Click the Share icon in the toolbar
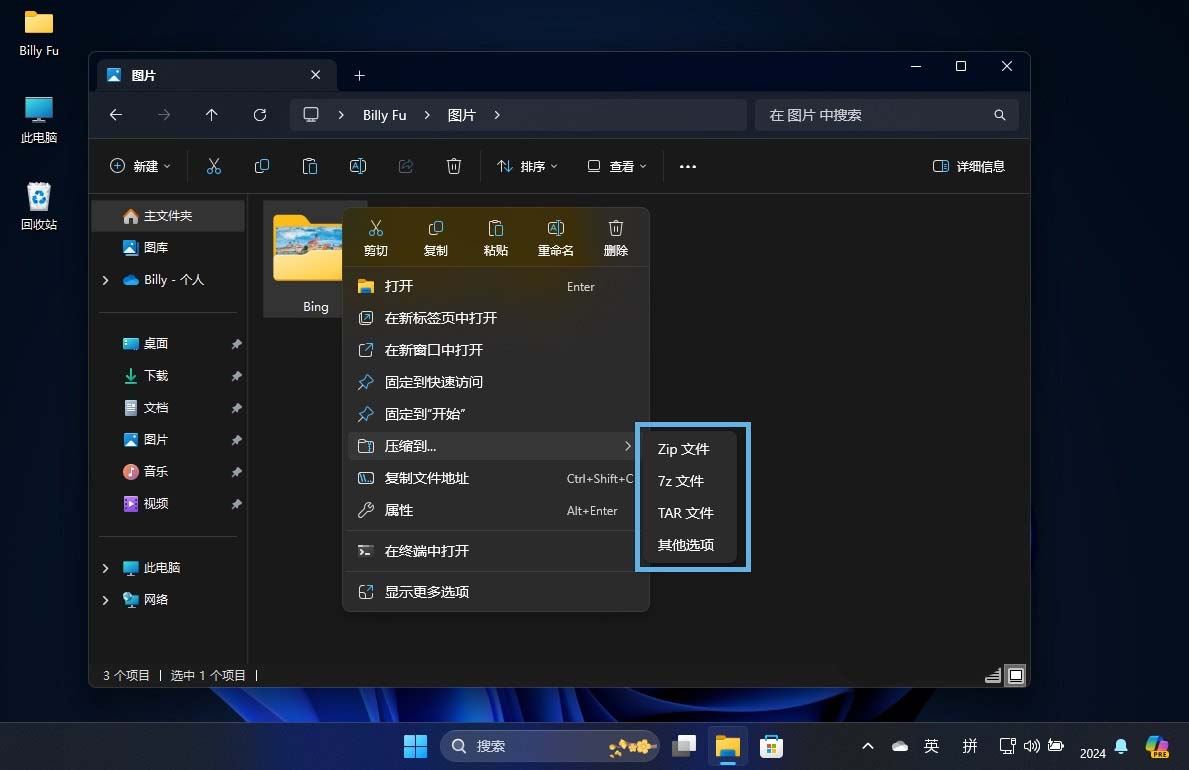The height and width of the screenshot is (770, 1189). (x=406, y=166)
